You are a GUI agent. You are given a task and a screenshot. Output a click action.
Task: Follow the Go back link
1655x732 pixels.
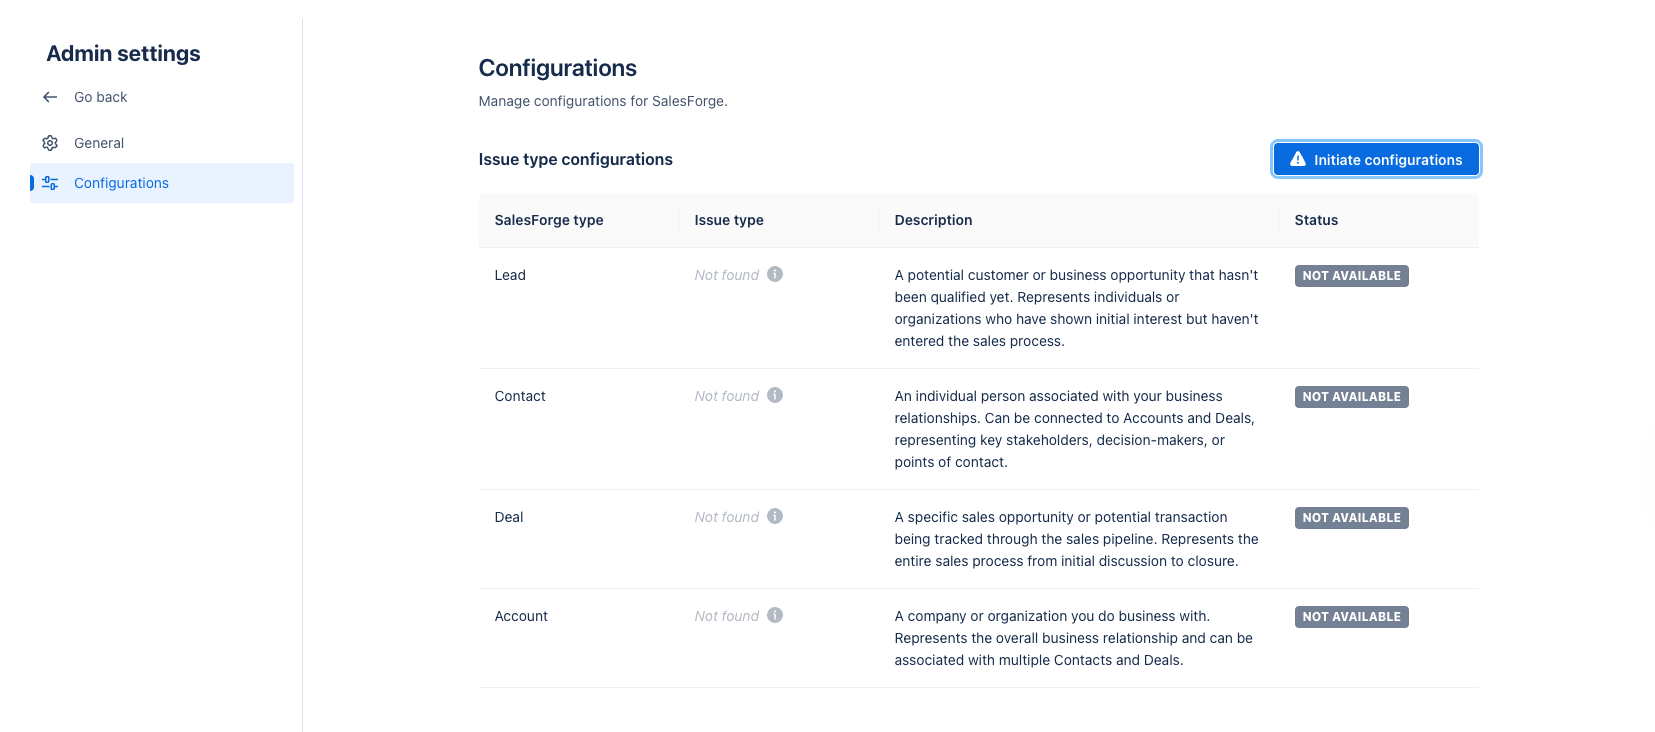(100, 97)
